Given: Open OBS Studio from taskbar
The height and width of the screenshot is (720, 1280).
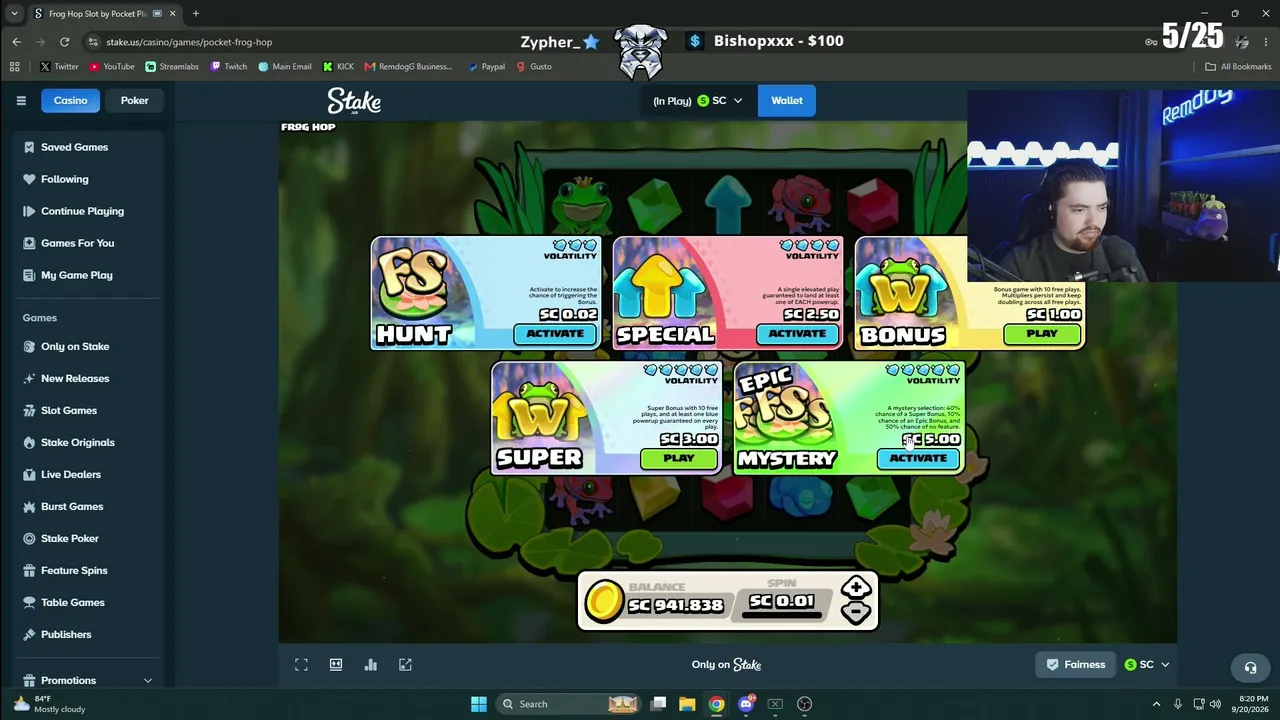Looking at the screenshot, I should pyautogui.click(x=804, y=704).
